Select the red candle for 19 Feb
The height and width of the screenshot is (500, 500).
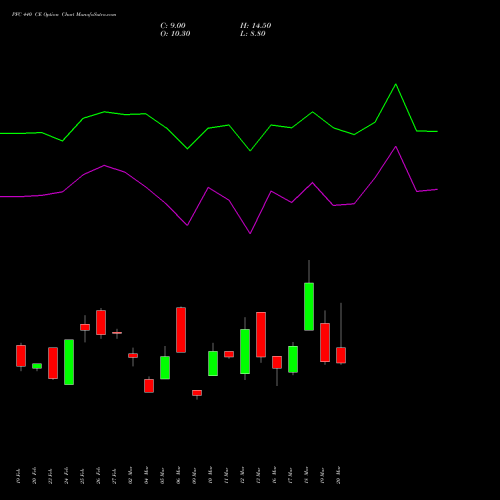(x=21, y=356)
